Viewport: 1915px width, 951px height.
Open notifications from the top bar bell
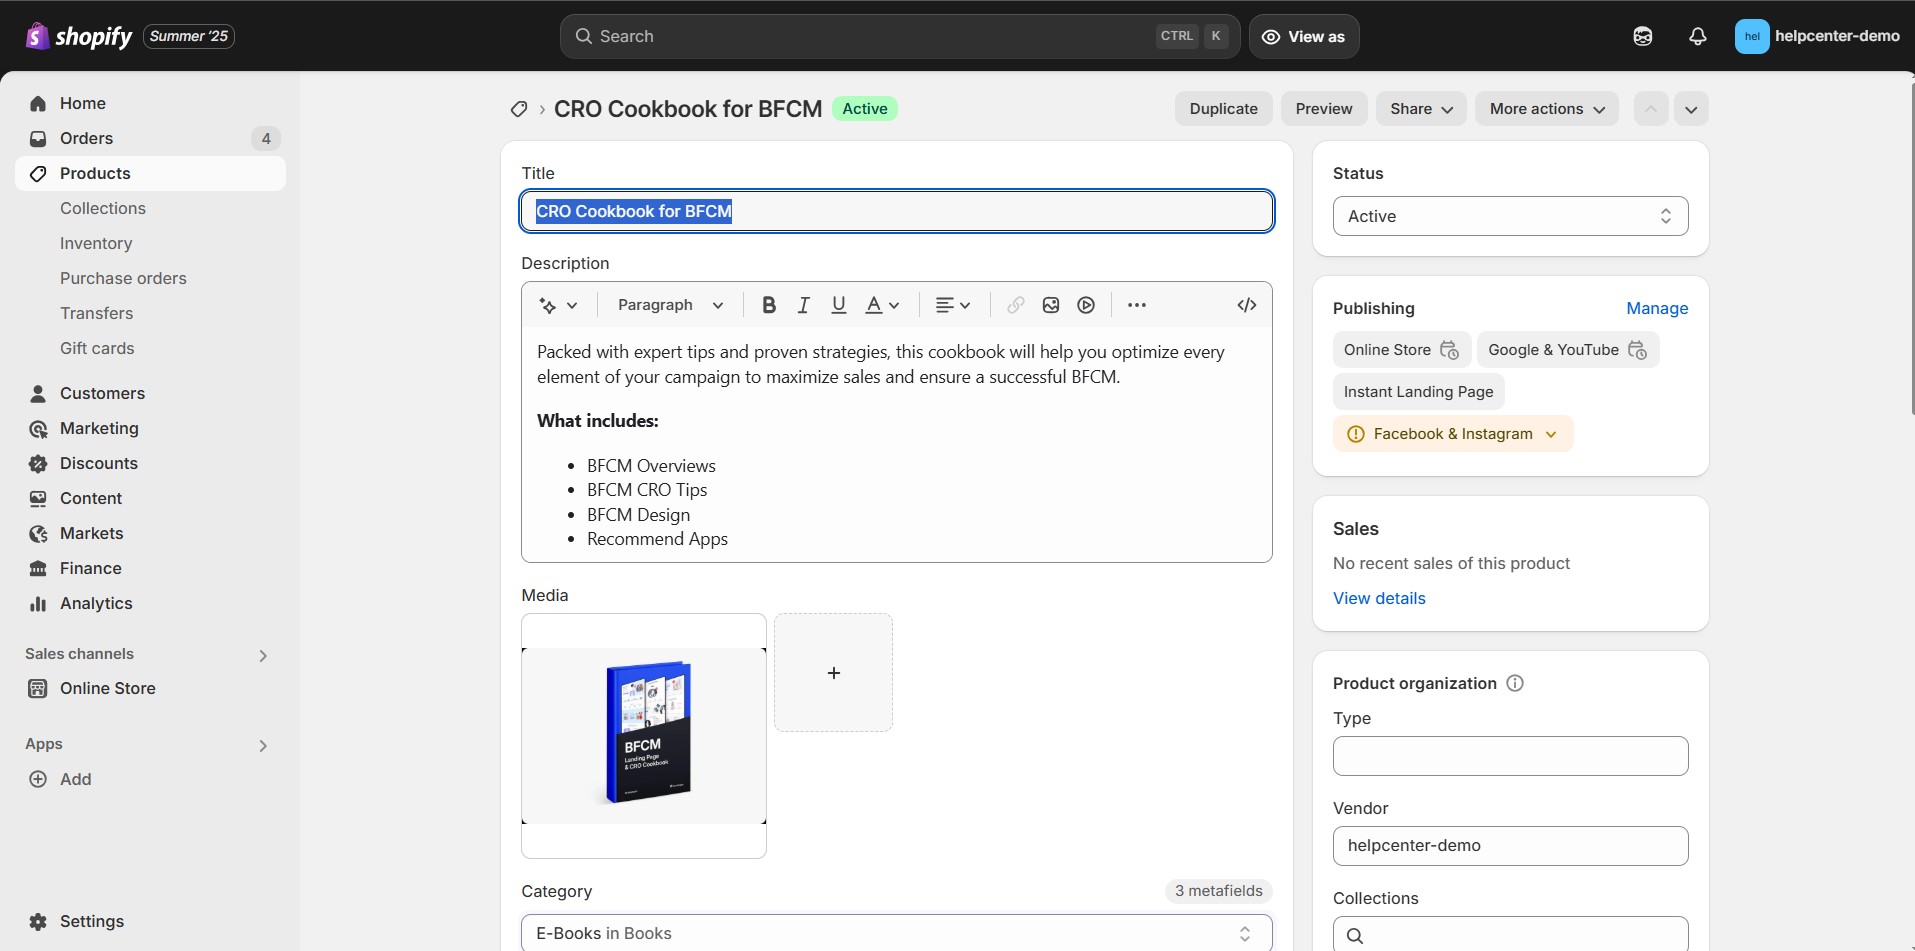click(x=1697, y=36)
